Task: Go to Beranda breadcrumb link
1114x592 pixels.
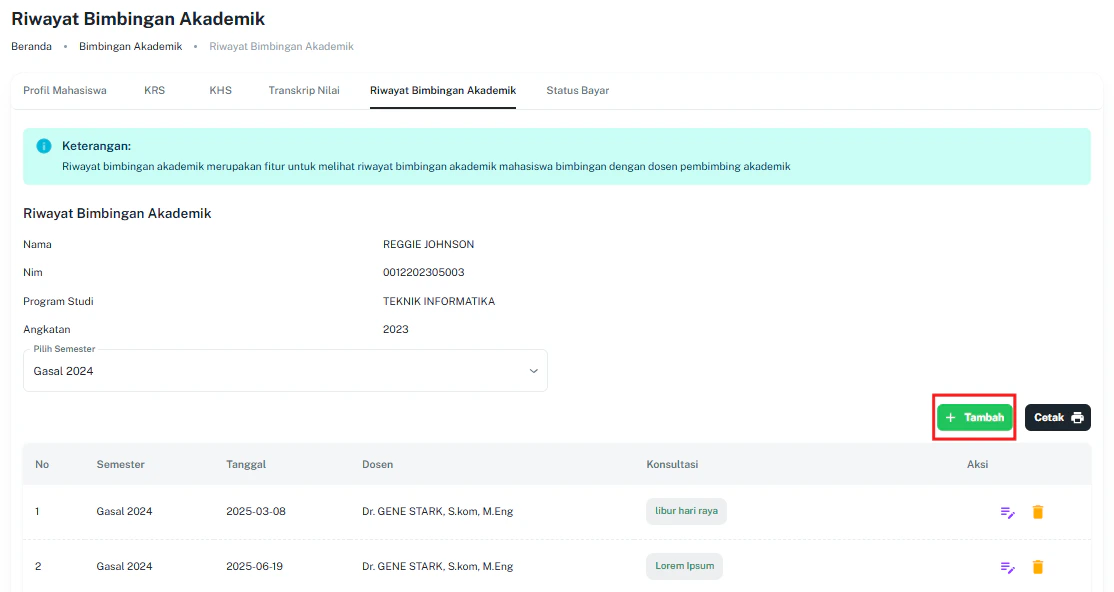Action: pos(31,46)
